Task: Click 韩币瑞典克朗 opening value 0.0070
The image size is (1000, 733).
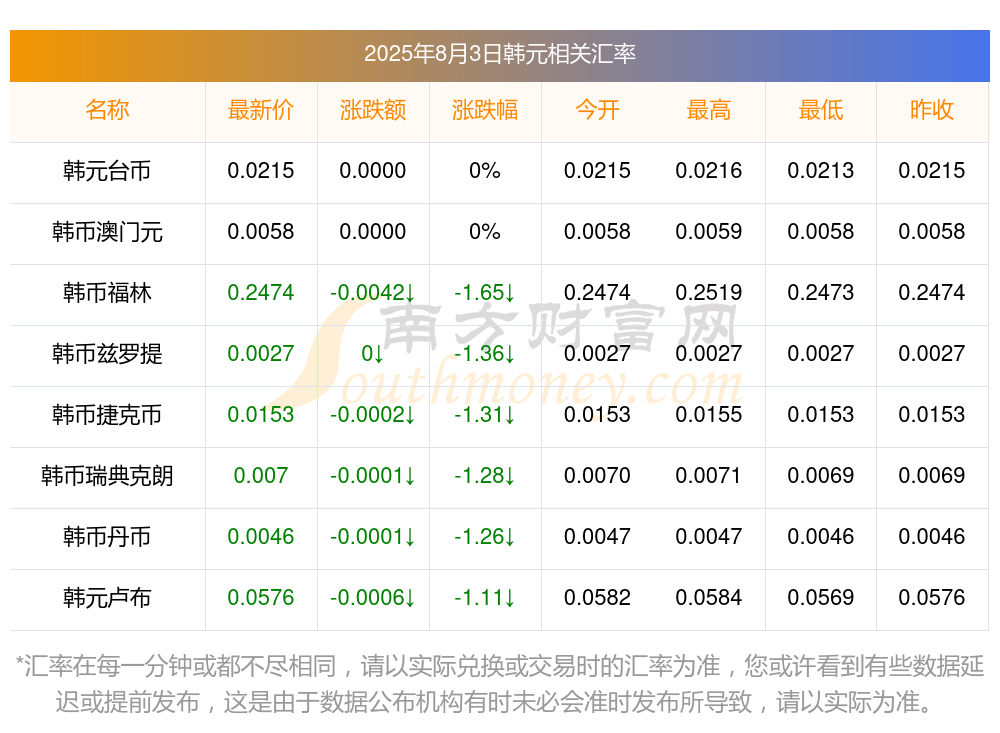Action: click(x=598, y=475)
